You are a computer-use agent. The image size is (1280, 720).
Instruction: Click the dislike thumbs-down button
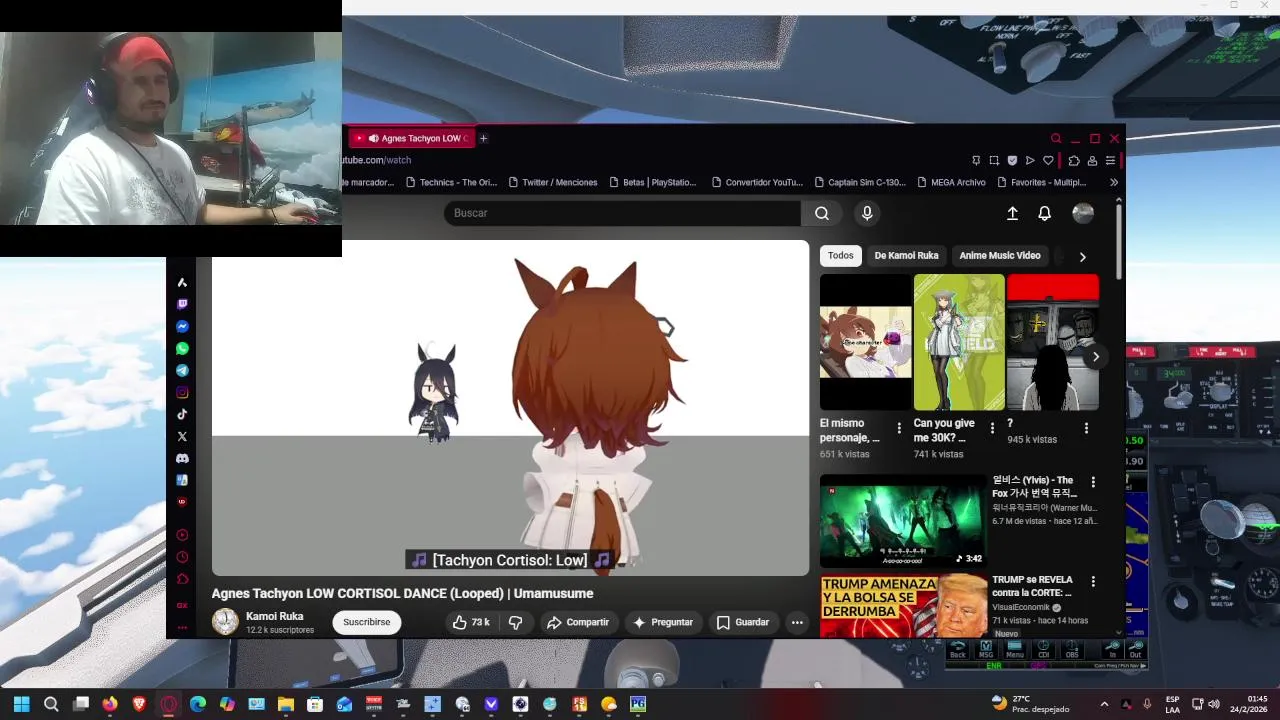click(515, 622)
